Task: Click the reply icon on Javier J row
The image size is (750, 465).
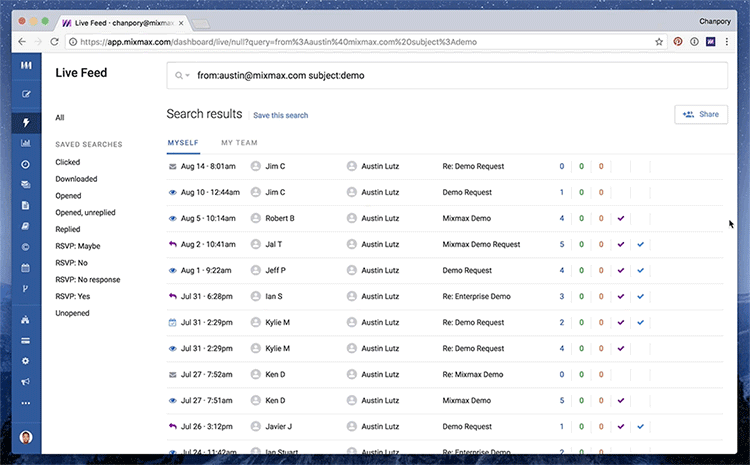Action: click(173, 426)
